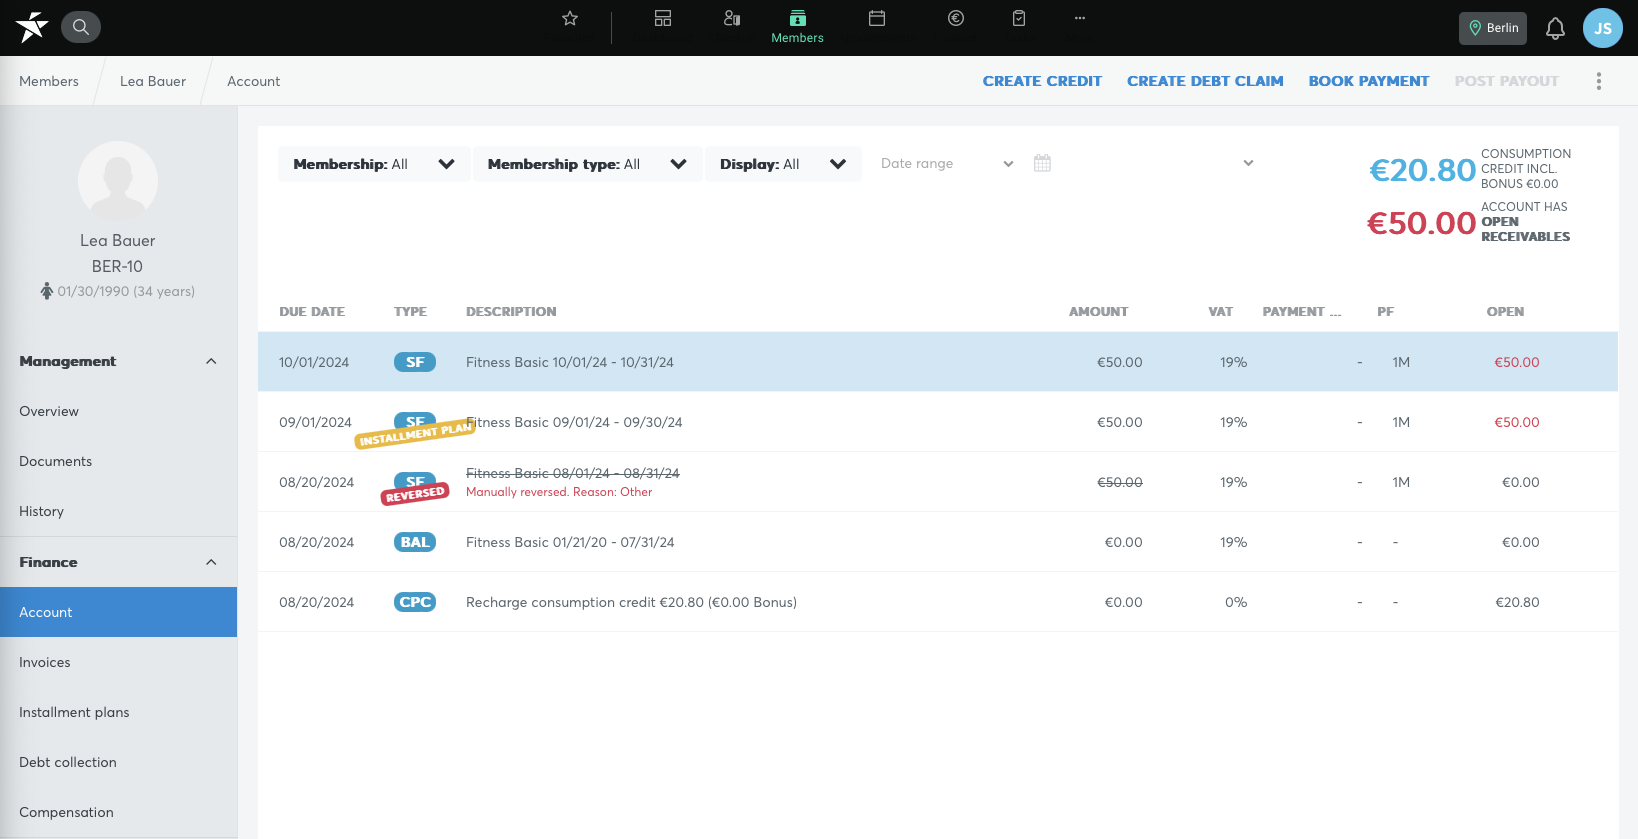Open the dashboard grid icon
The image size is (1638, 839).
tap(663, 18)
